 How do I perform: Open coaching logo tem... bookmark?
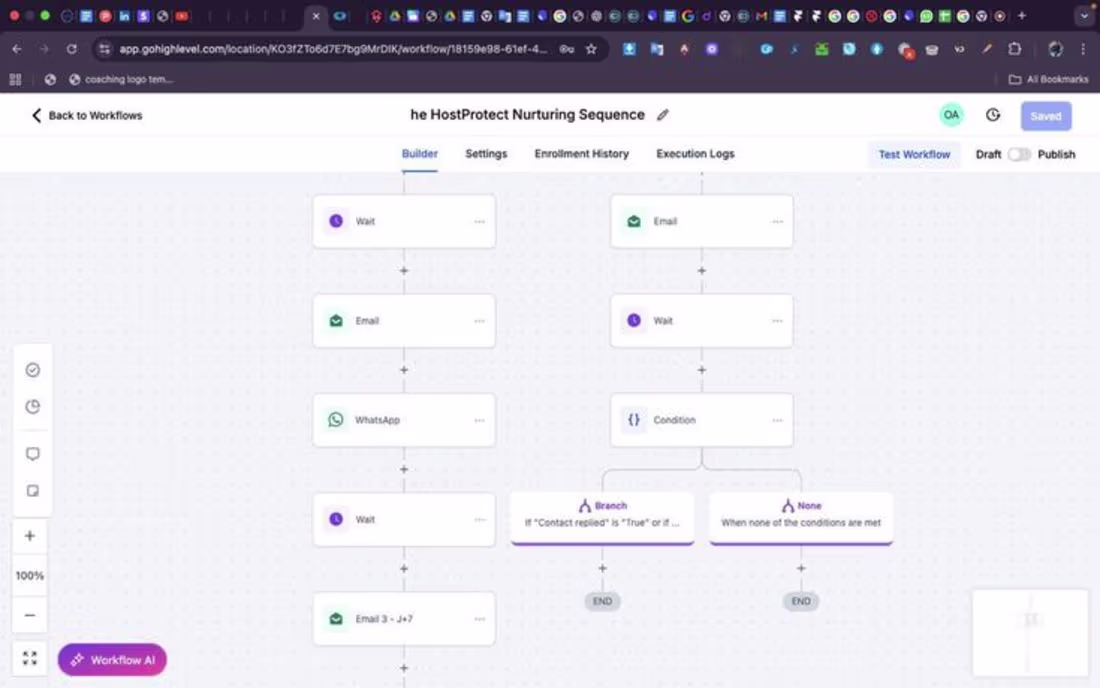(121, 79)
